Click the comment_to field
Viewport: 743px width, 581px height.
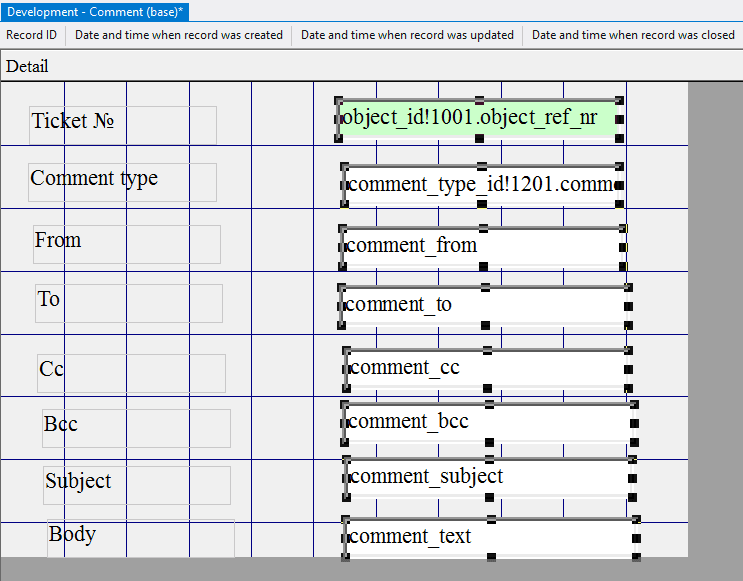point(482,306)
